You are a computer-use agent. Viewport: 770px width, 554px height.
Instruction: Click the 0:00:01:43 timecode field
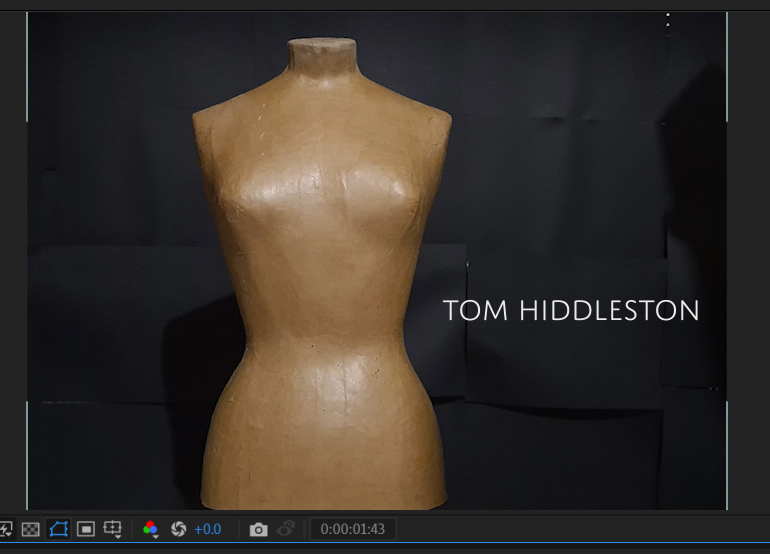pos(353,529)
